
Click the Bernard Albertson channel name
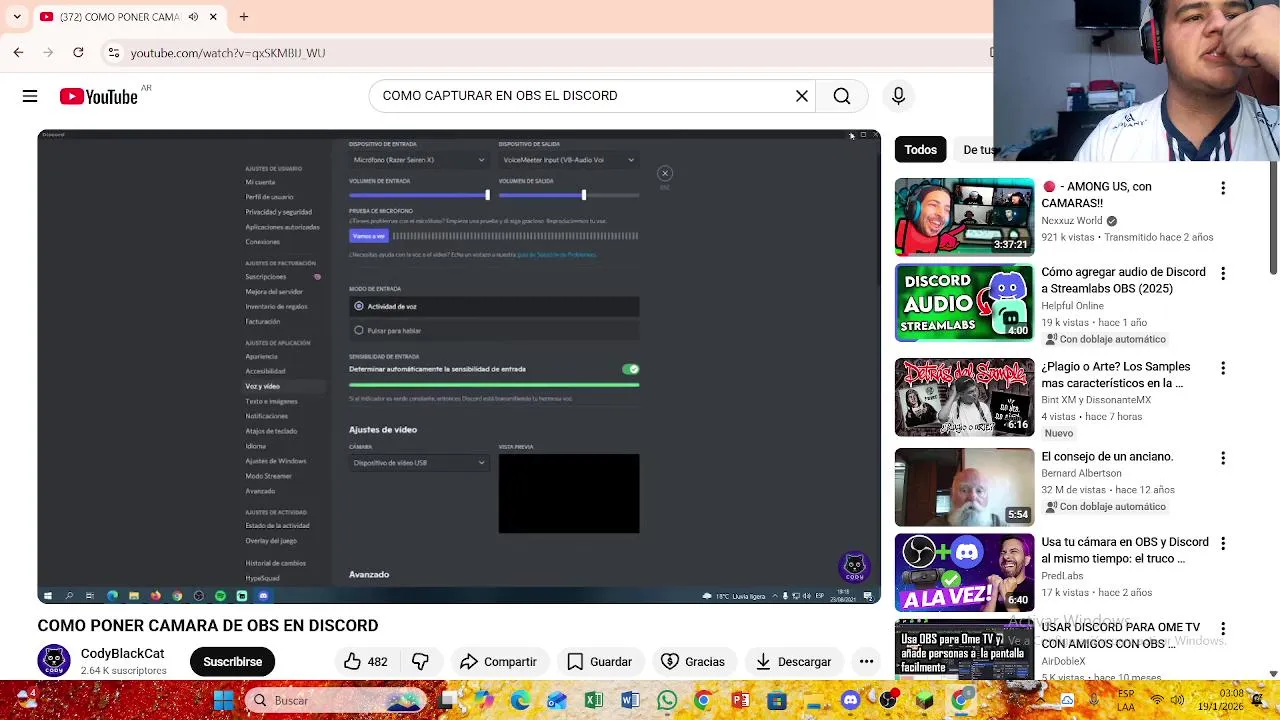click(x=1081, y=473)
